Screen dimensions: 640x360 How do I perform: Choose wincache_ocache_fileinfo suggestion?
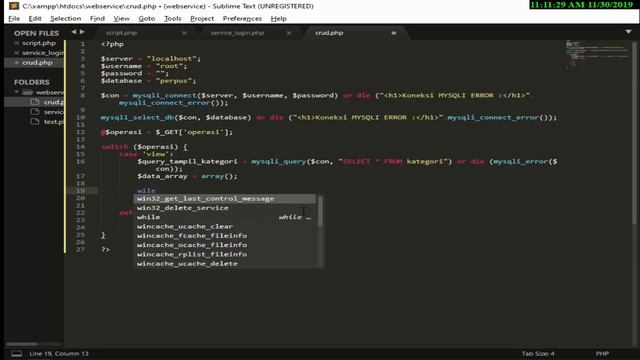(x=225, y=245)
